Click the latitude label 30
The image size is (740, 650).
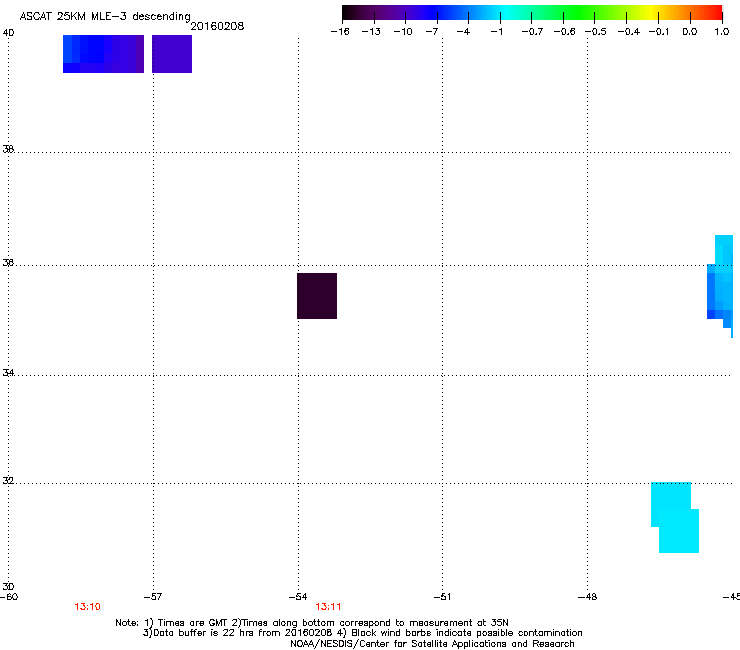8,587
